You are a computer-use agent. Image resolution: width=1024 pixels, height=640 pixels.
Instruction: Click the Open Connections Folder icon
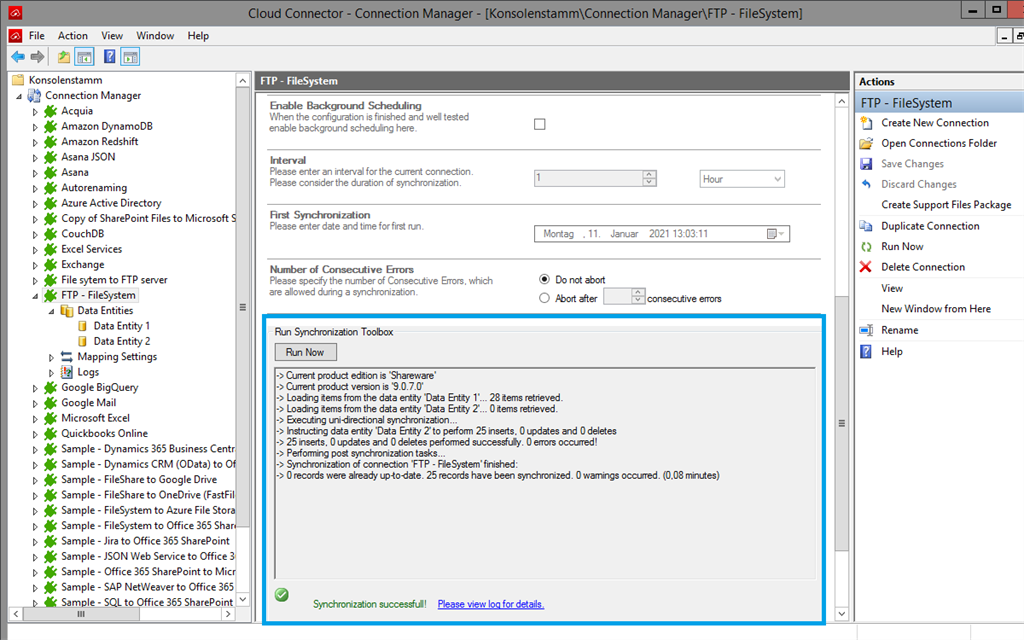pos(866,144)
